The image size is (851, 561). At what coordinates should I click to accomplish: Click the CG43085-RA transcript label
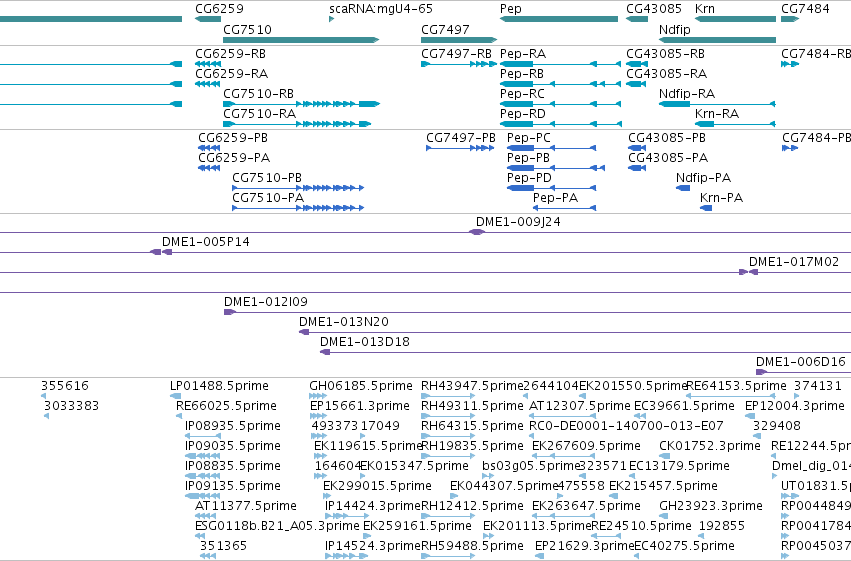tap(666, 74)
